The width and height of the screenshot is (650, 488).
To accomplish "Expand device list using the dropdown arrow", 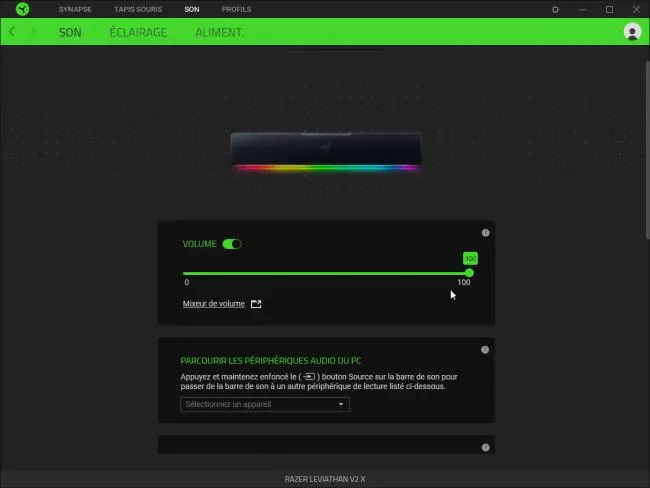I will click(x=341, y=404).
